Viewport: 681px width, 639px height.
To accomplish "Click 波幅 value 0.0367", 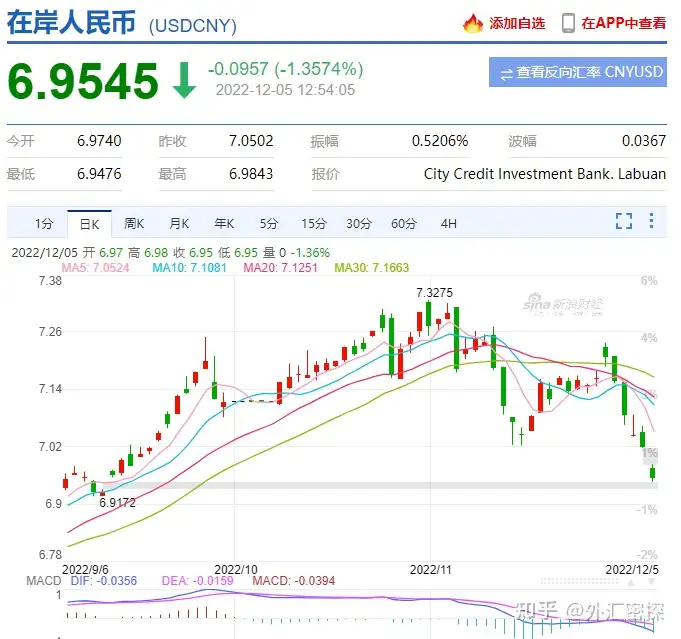I will pyautogui.click(x=644, y=141).
